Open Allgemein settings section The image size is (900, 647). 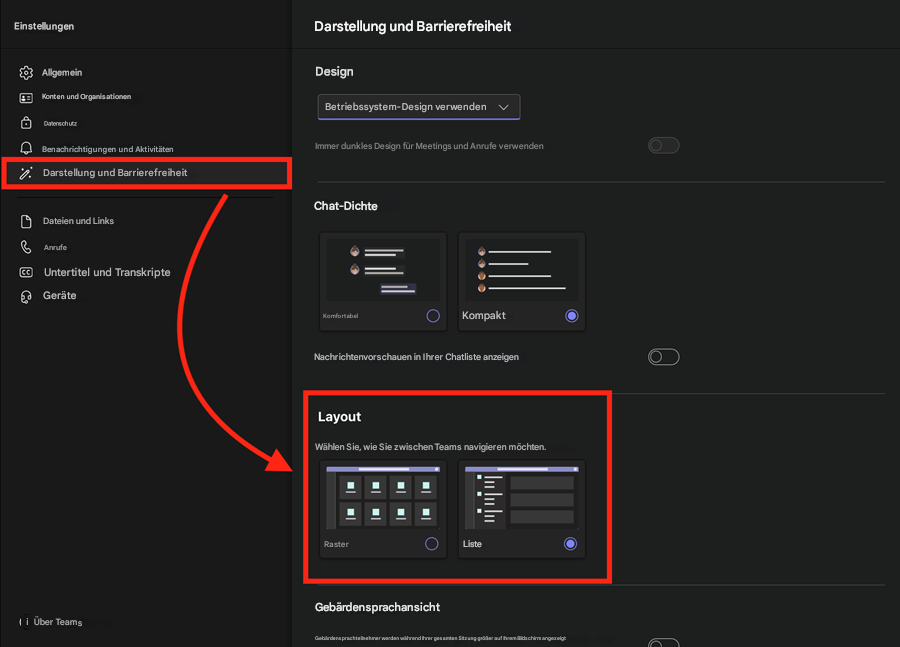[x=62, y=73]
